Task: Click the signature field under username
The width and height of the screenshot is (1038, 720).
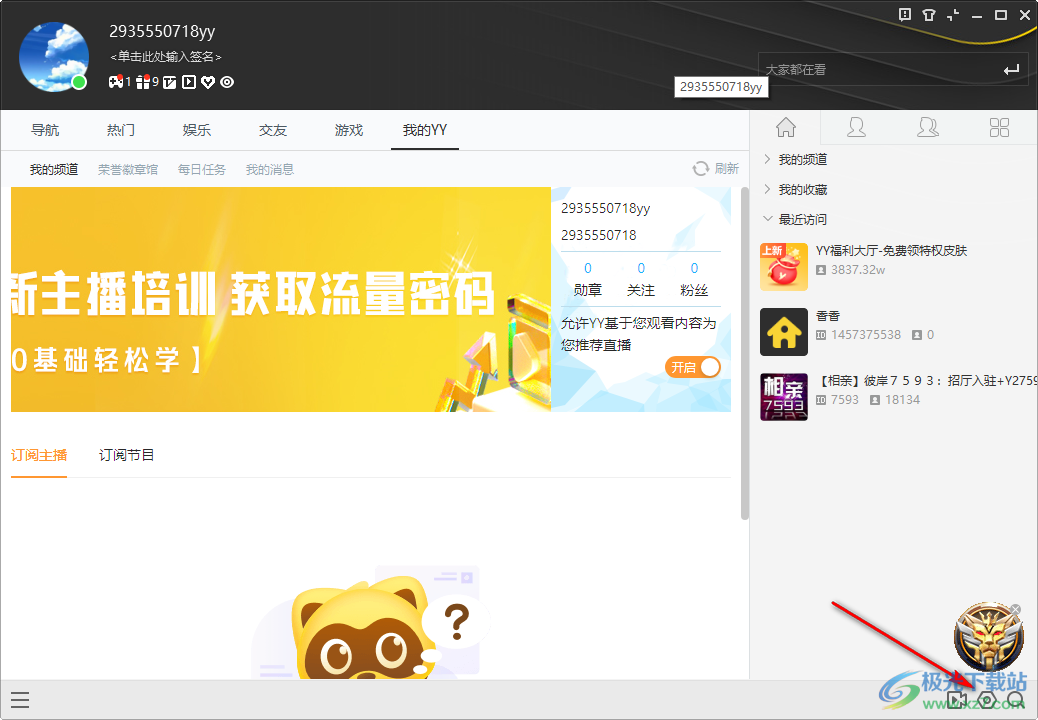Action: (x=165, y=57)
